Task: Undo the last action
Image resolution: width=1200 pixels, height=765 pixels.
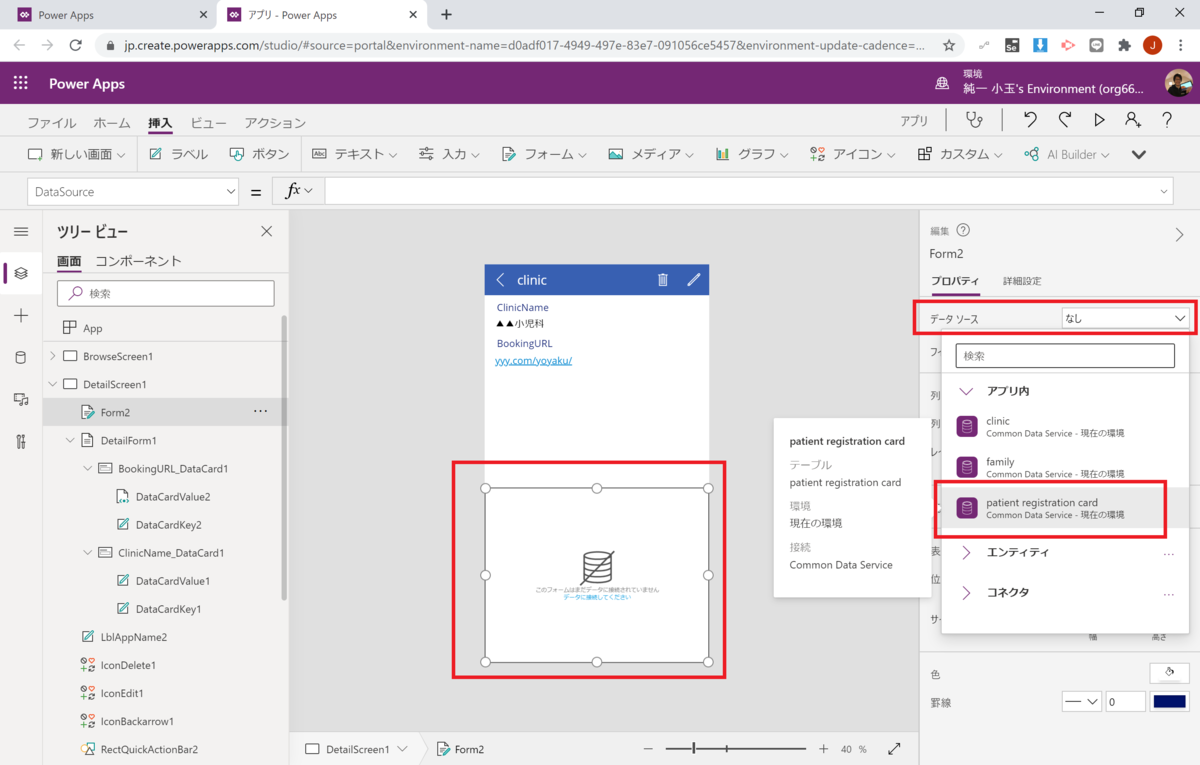Action: tap(1030, 120)
